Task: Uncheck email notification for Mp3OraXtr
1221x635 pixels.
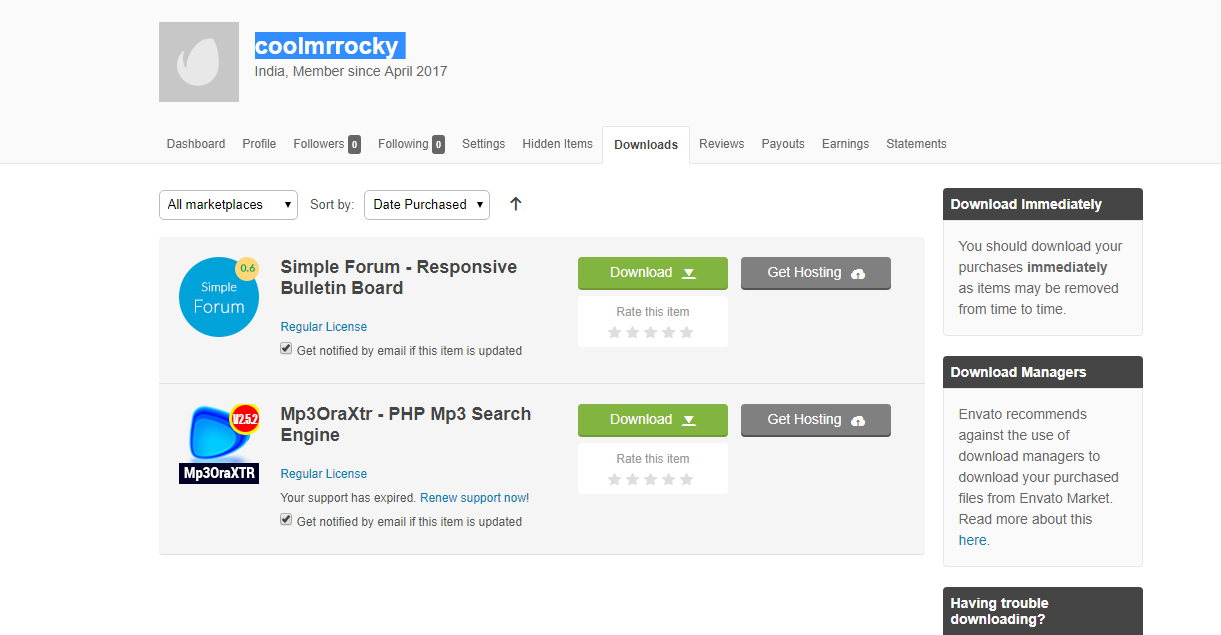Action: pyautogui.click(x=286, y=520)
